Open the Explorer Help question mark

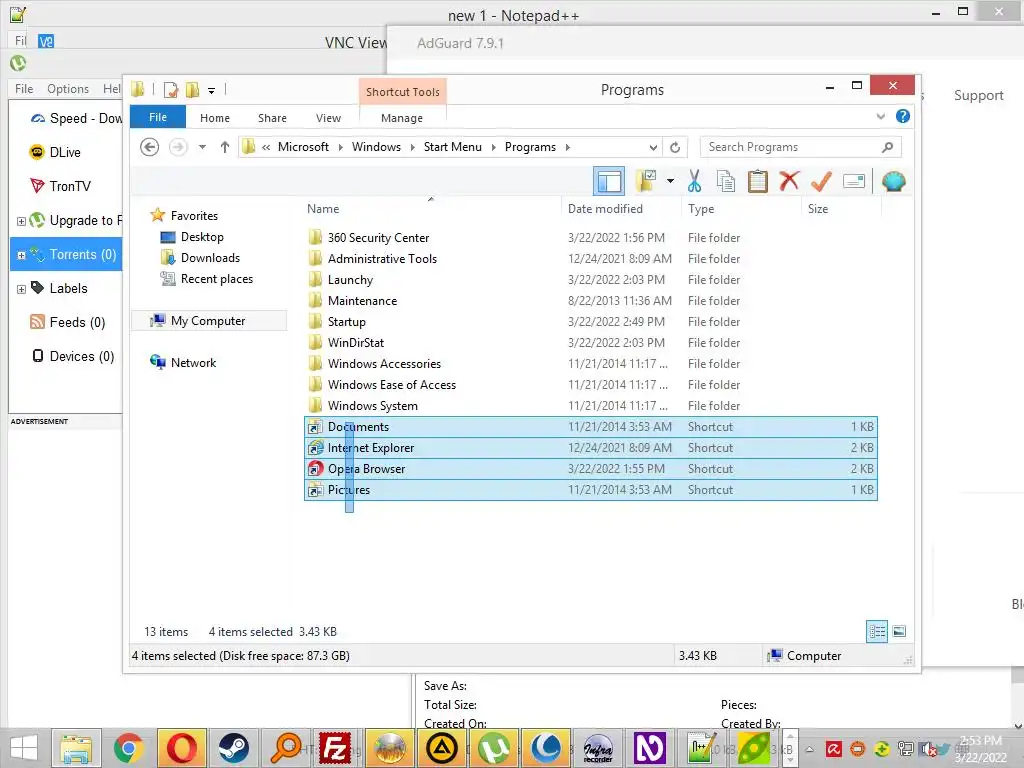tap(903, 116)
